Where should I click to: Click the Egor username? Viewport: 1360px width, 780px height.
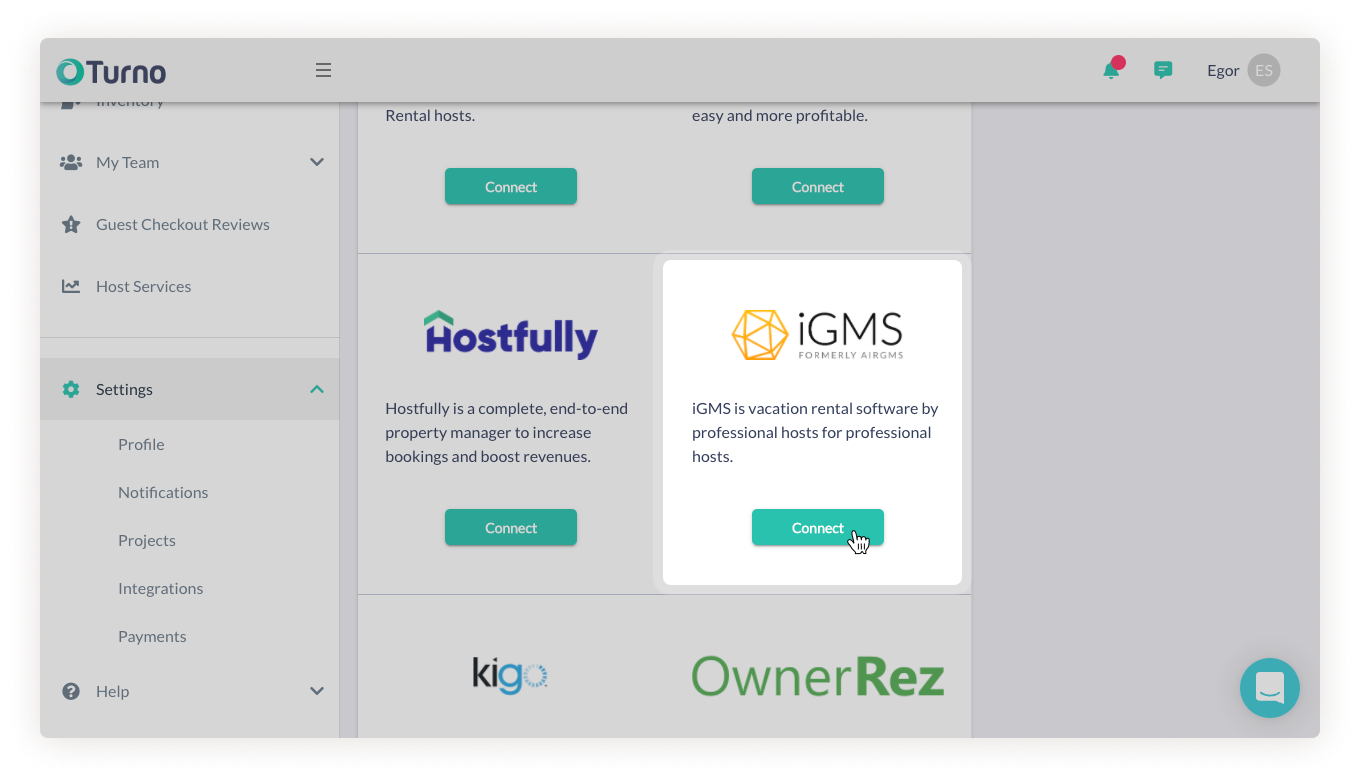tap(1223, 70)
